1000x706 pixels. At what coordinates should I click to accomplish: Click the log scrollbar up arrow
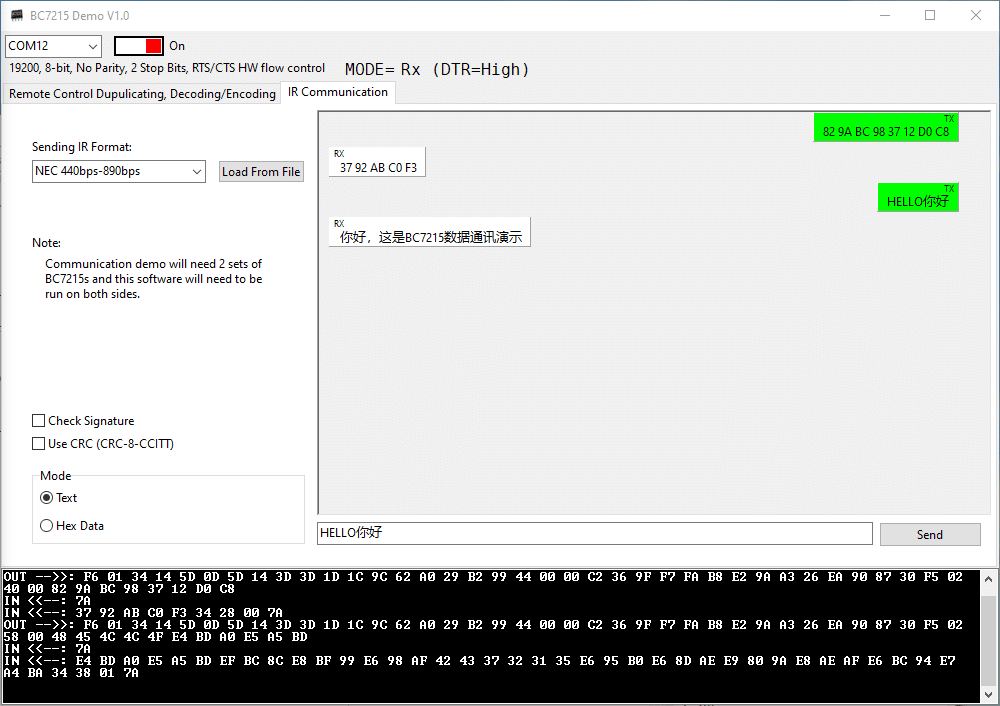tap(988, 580)
